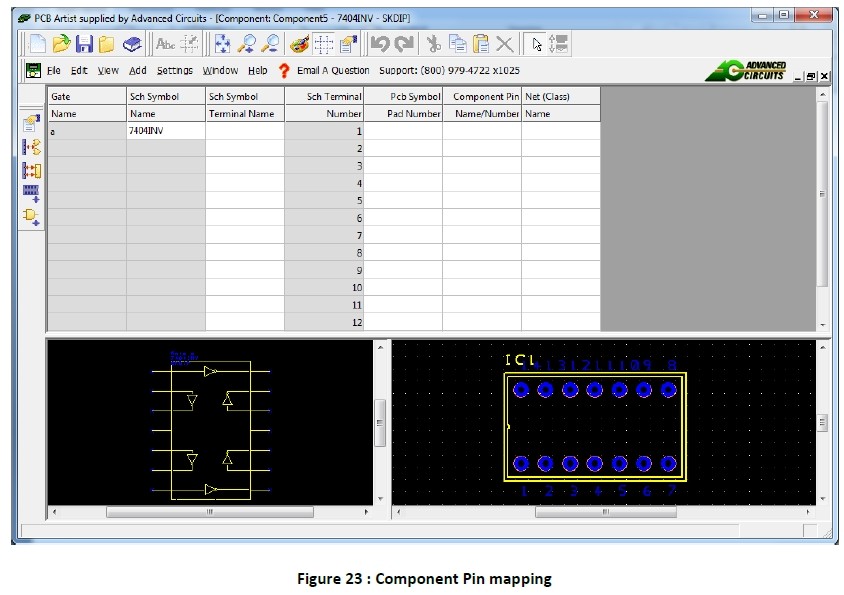Click the Paste clipboard icon
Screen dimensions: 844x595
coord(481,43)
